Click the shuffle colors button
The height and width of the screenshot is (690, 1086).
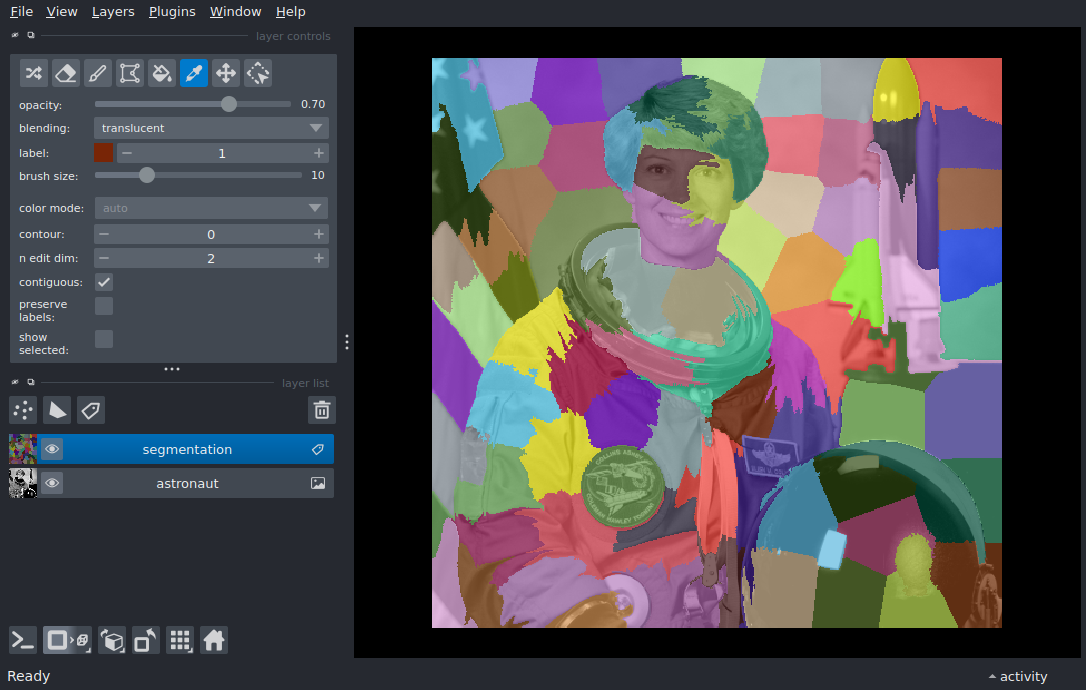(x=34, y=73)
